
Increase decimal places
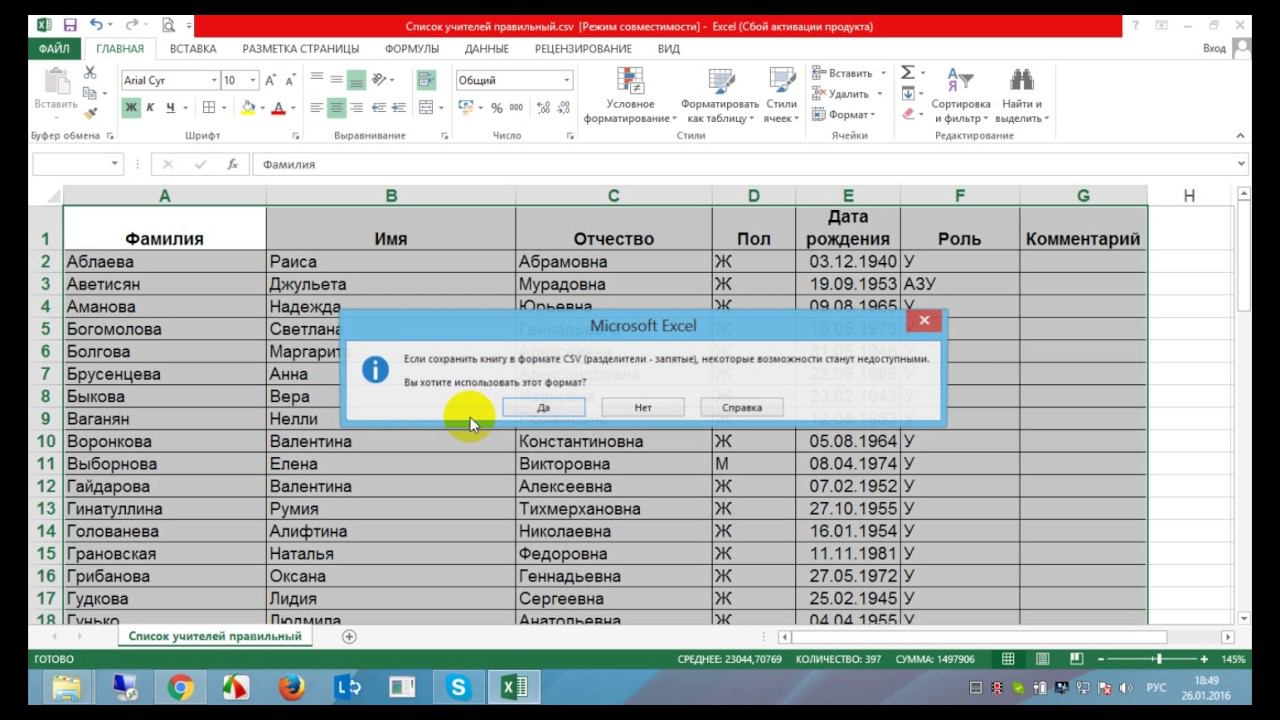[543, 108]
